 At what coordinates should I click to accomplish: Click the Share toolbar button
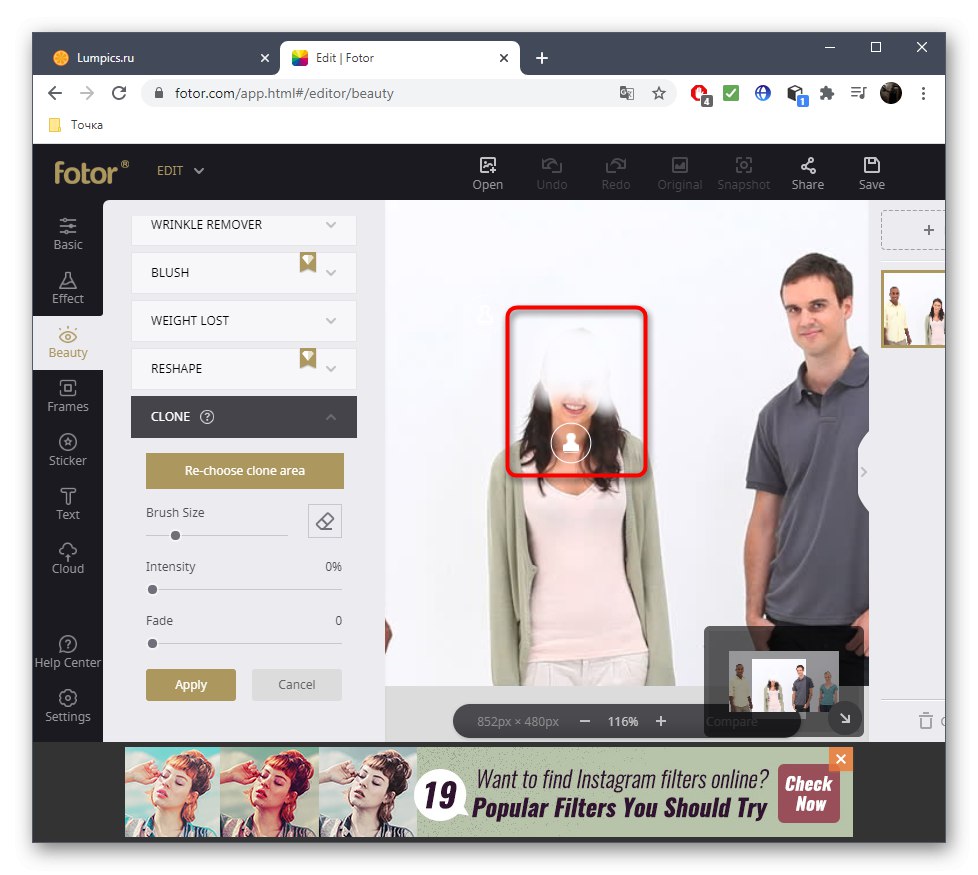click(x=808, y=173)
